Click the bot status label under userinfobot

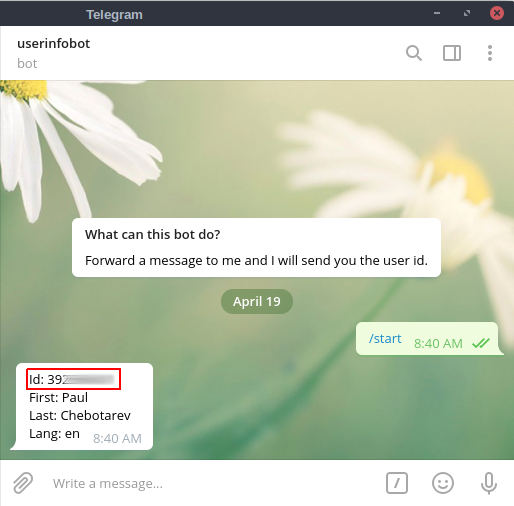tap(27, 63)
